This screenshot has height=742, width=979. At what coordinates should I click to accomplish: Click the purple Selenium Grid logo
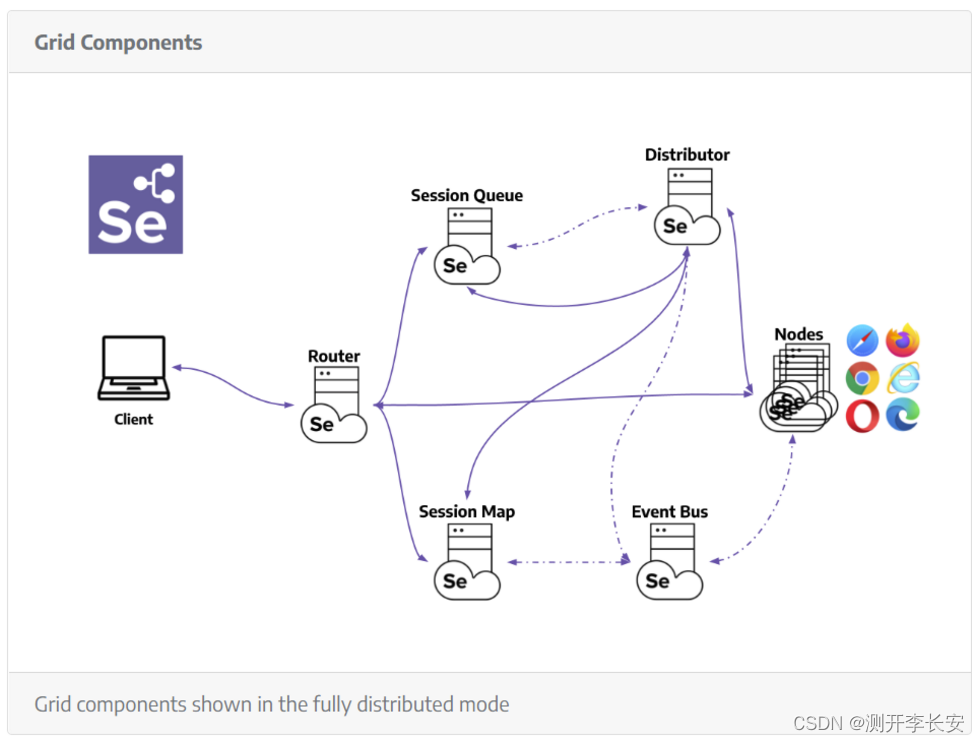[135, 204]
